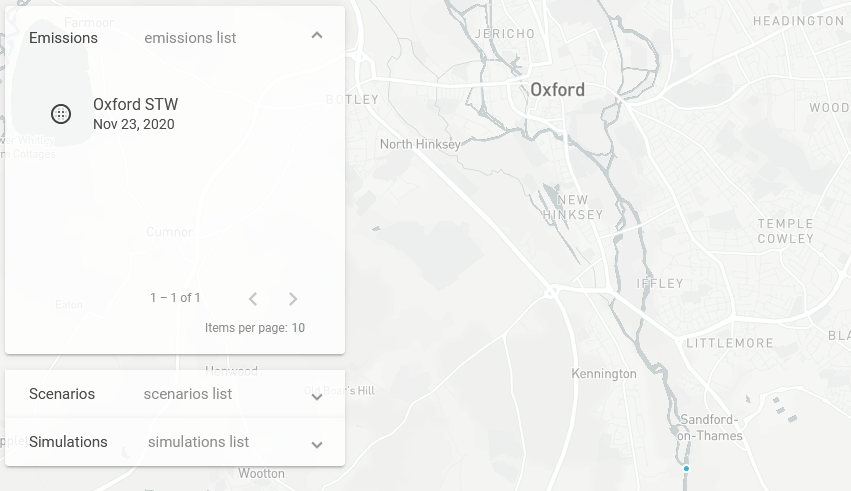This screenshot has width=851, height=491.
Task: Expand the Scenarios panel chevron
Action: pos(317,397)
